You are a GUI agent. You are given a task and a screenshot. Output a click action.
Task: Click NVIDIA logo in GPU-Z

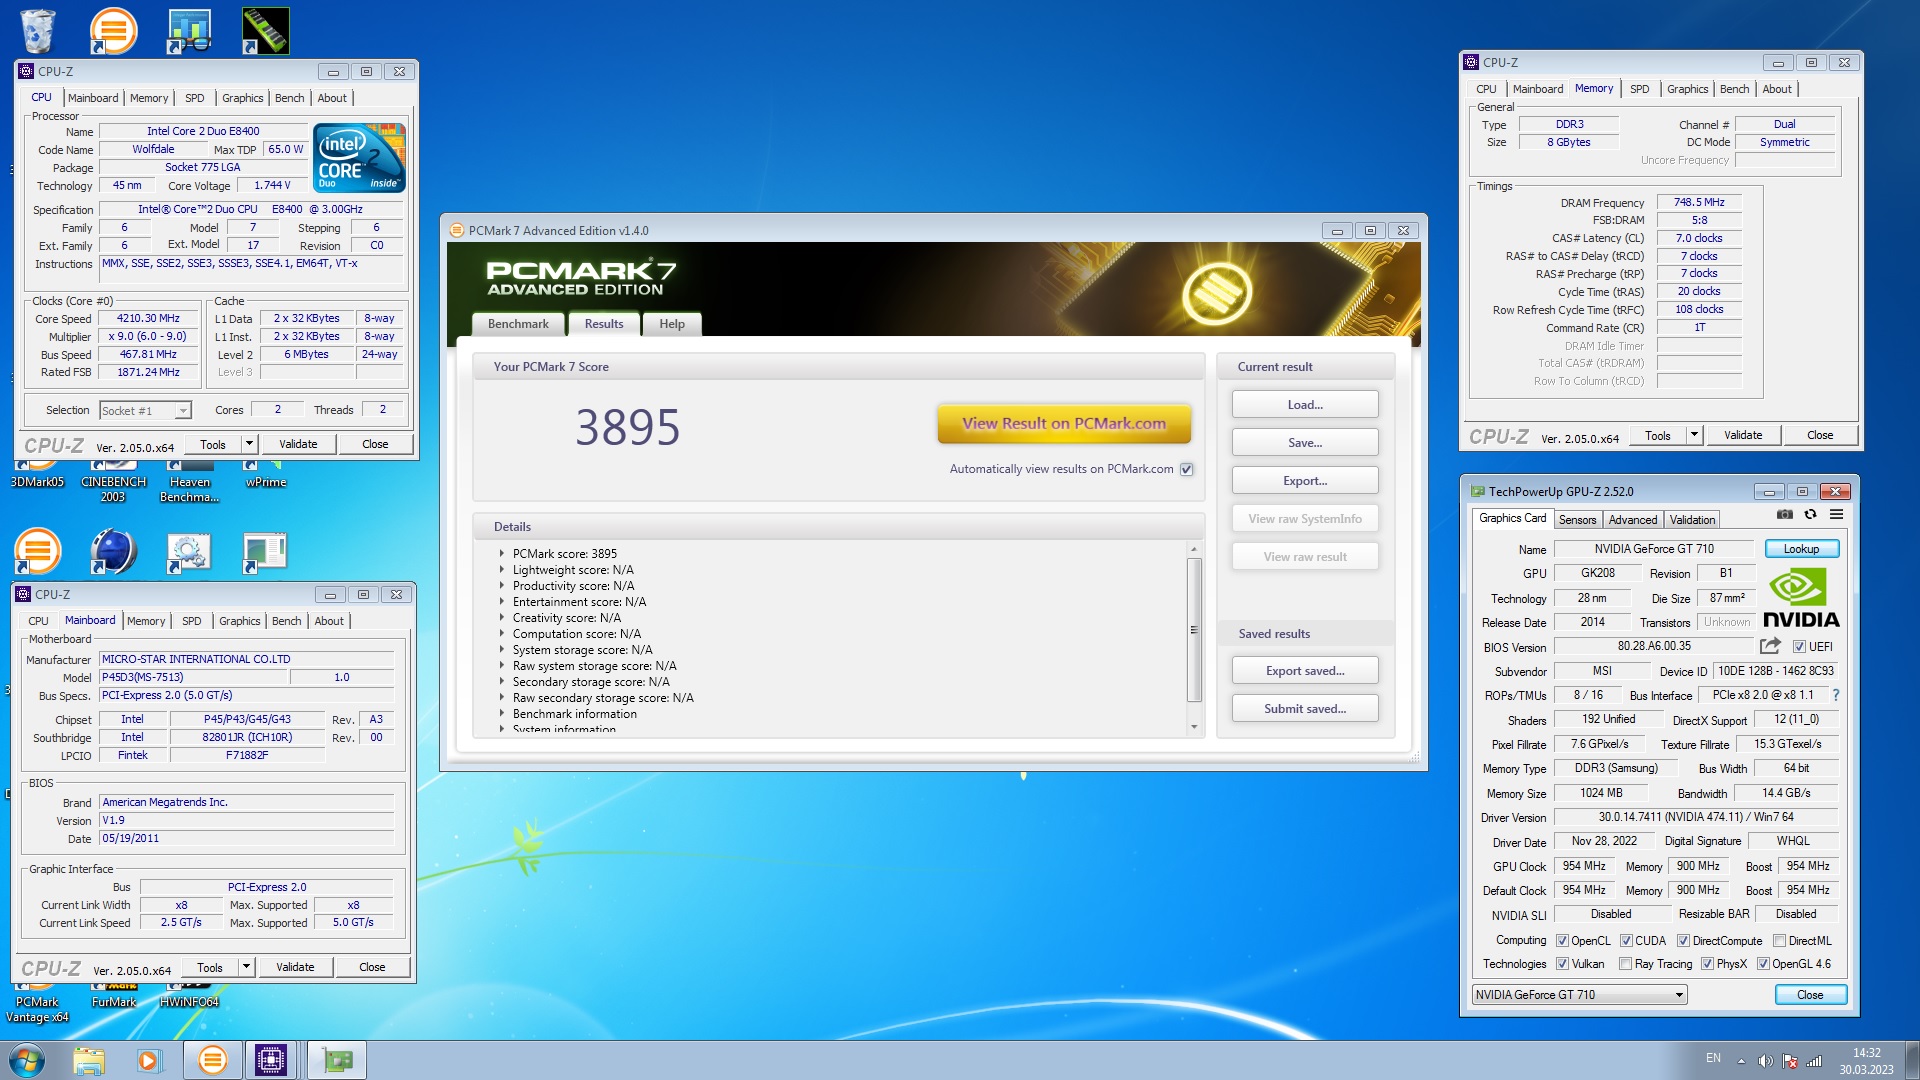(x=1801, y=598)
